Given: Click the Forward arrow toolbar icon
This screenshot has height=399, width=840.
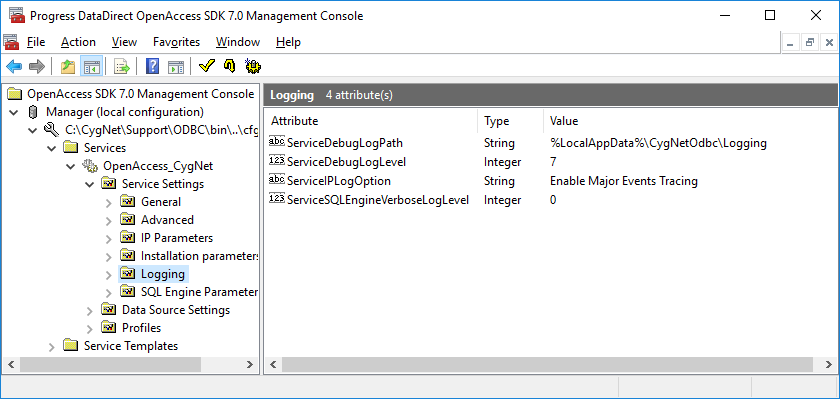Looking at the screenshot, I should click(x=36, y=66).
